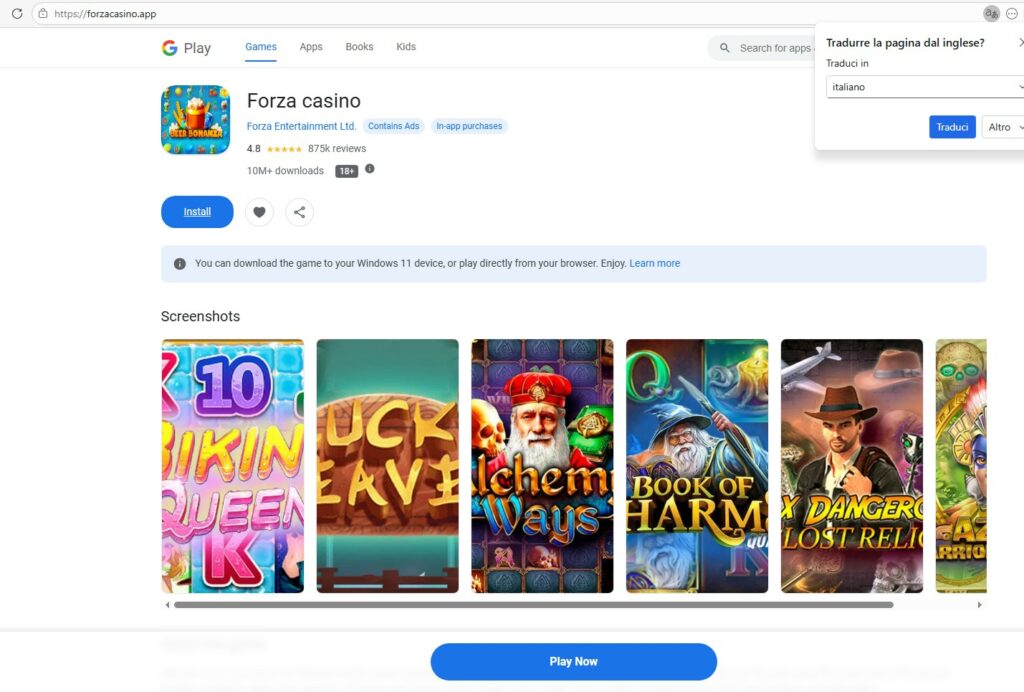Open the Forza Entertainment Ltd. developer link
Screen dimensions: 1024x692
click(x=301, y=126)
